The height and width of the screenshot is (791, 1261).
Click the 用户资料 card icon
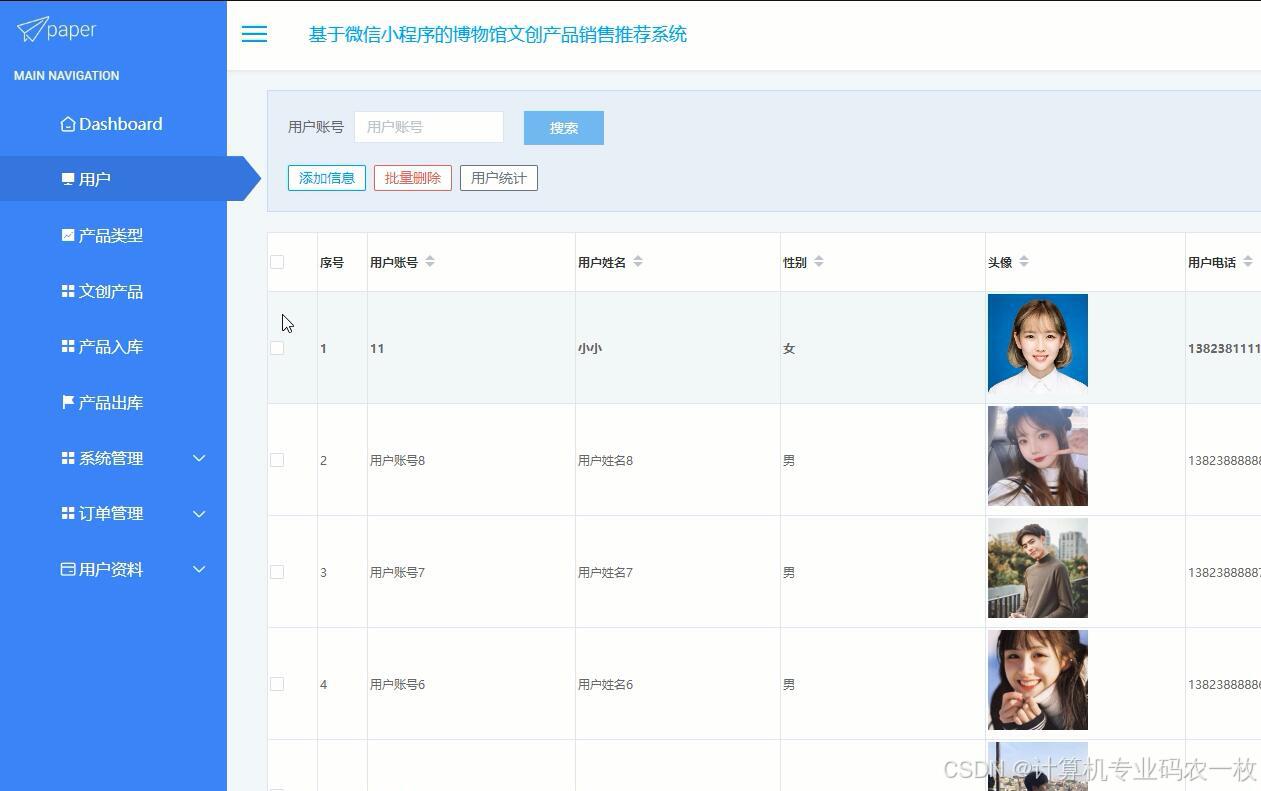pyautogui.click(x=68, y=569)
